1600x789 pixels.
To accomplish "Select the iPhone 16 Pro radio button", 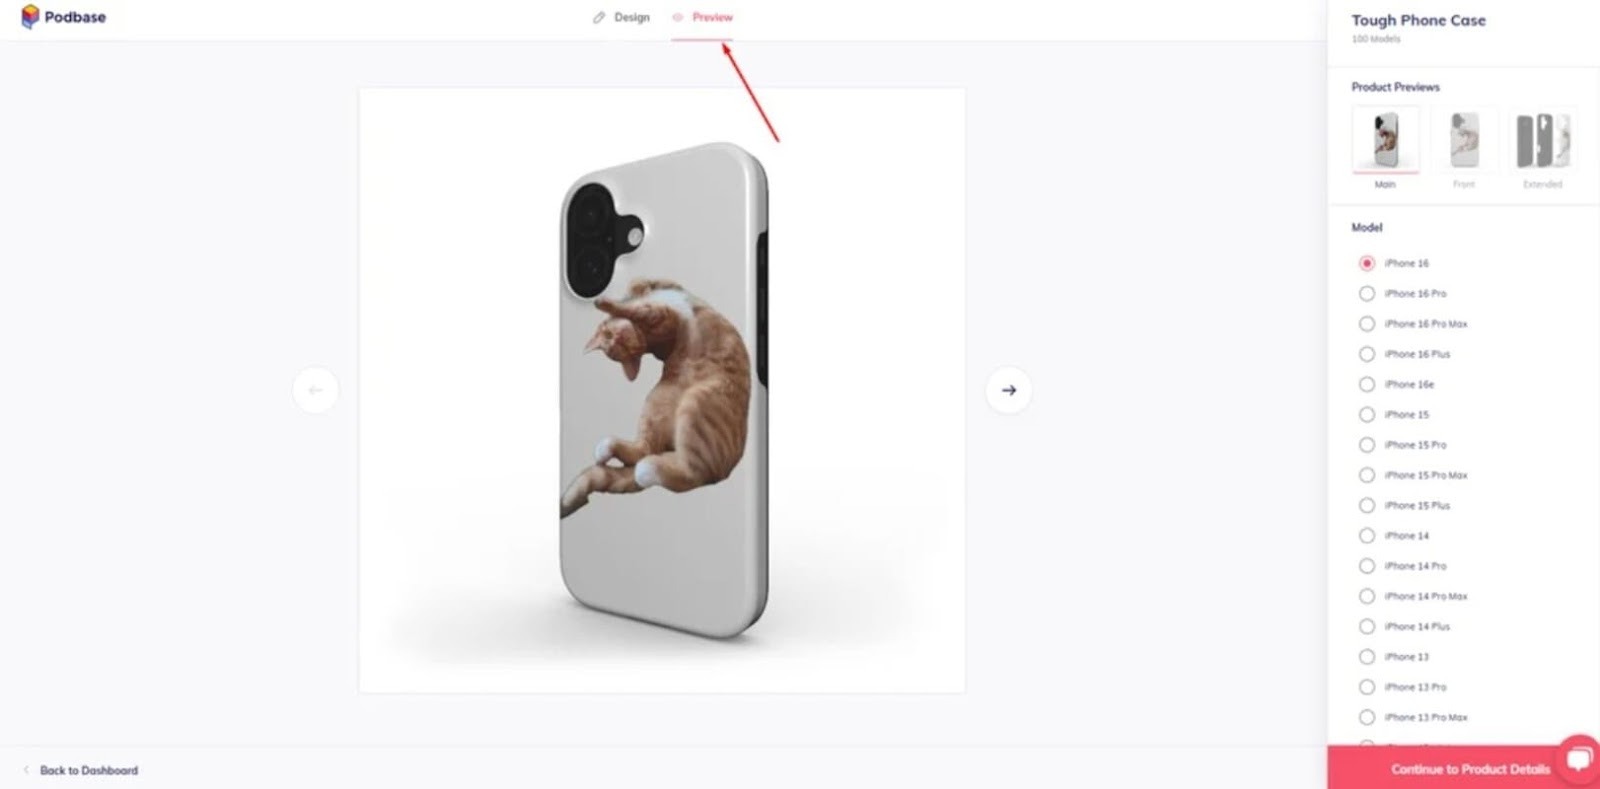I will coord(1367,294).
